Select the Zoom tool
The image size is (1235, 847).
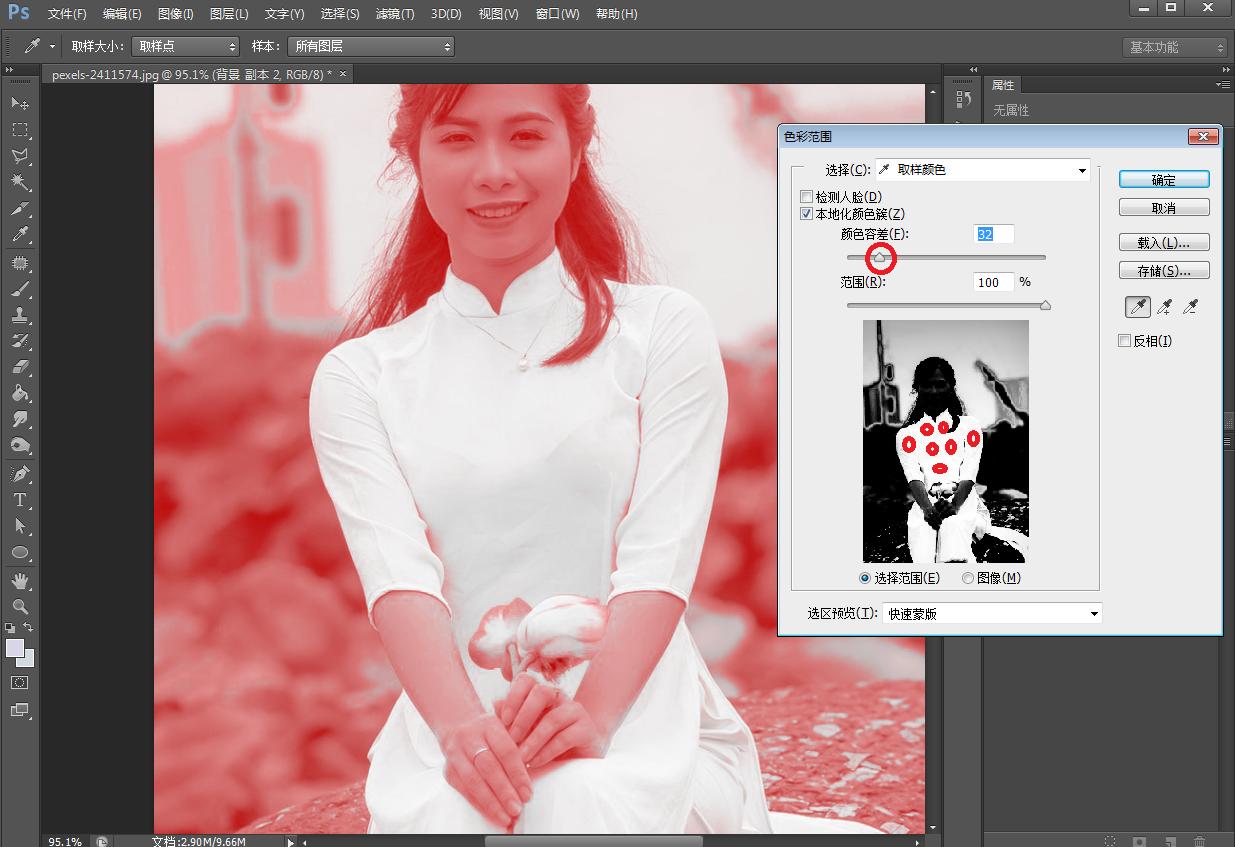point(19,607)
